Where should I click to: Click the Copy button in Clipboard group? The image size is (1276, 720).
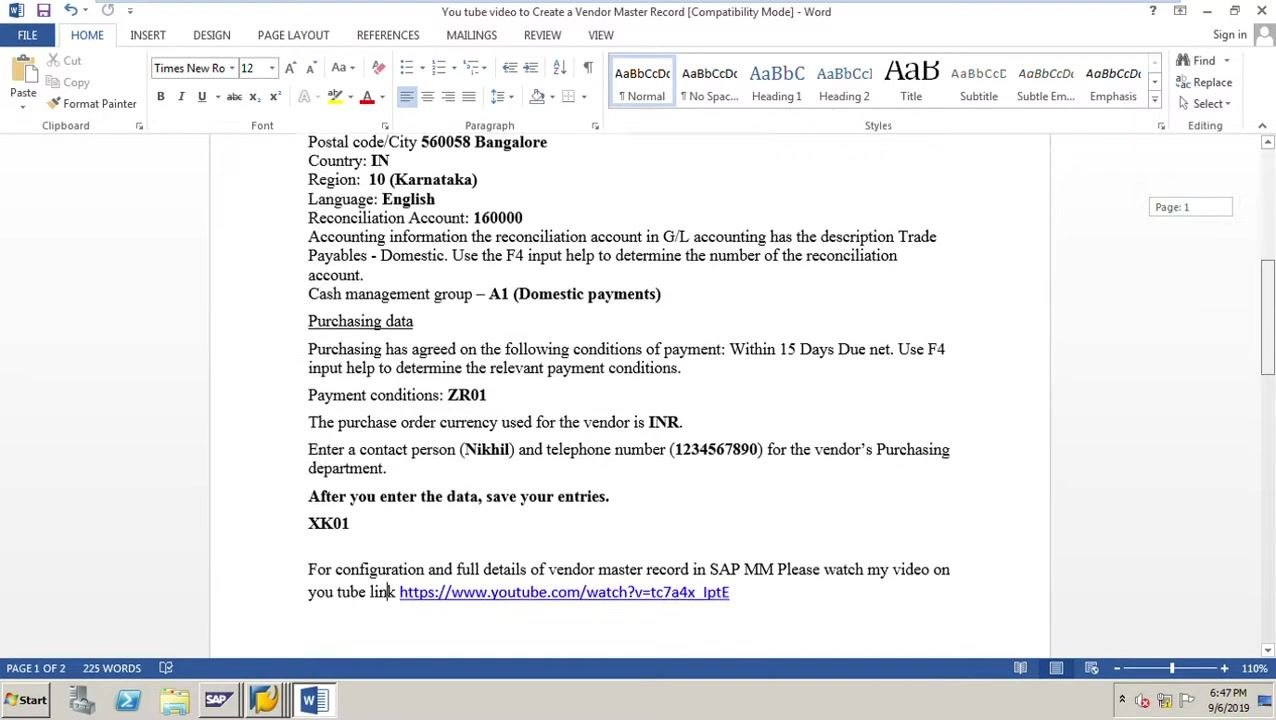coord(67,82)
